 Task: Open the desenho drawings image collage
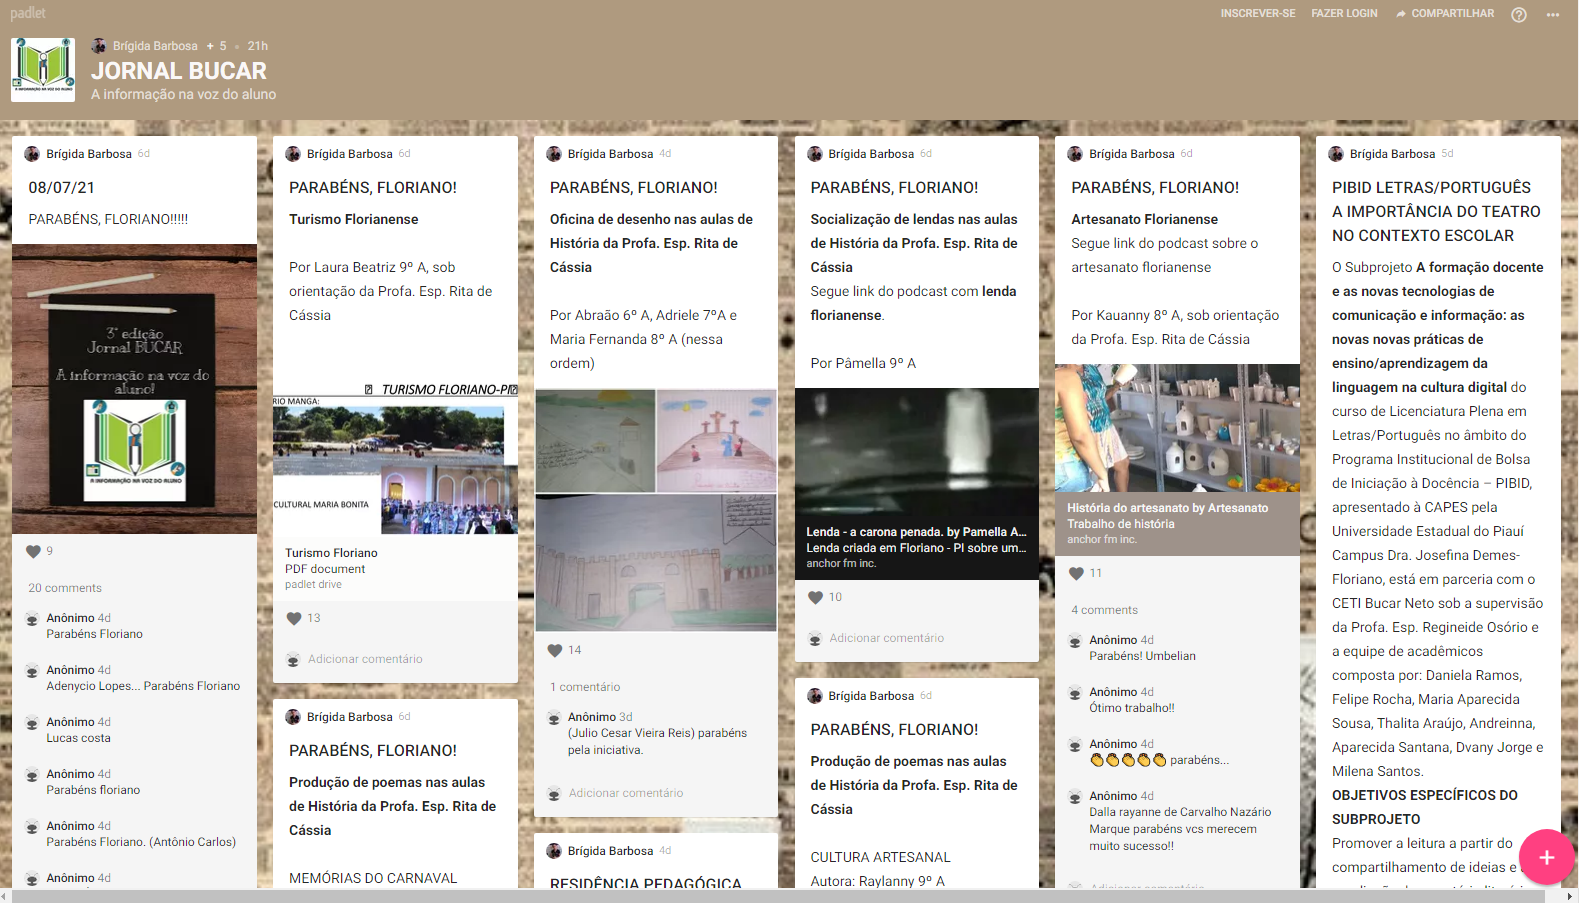tap(656, 510)
